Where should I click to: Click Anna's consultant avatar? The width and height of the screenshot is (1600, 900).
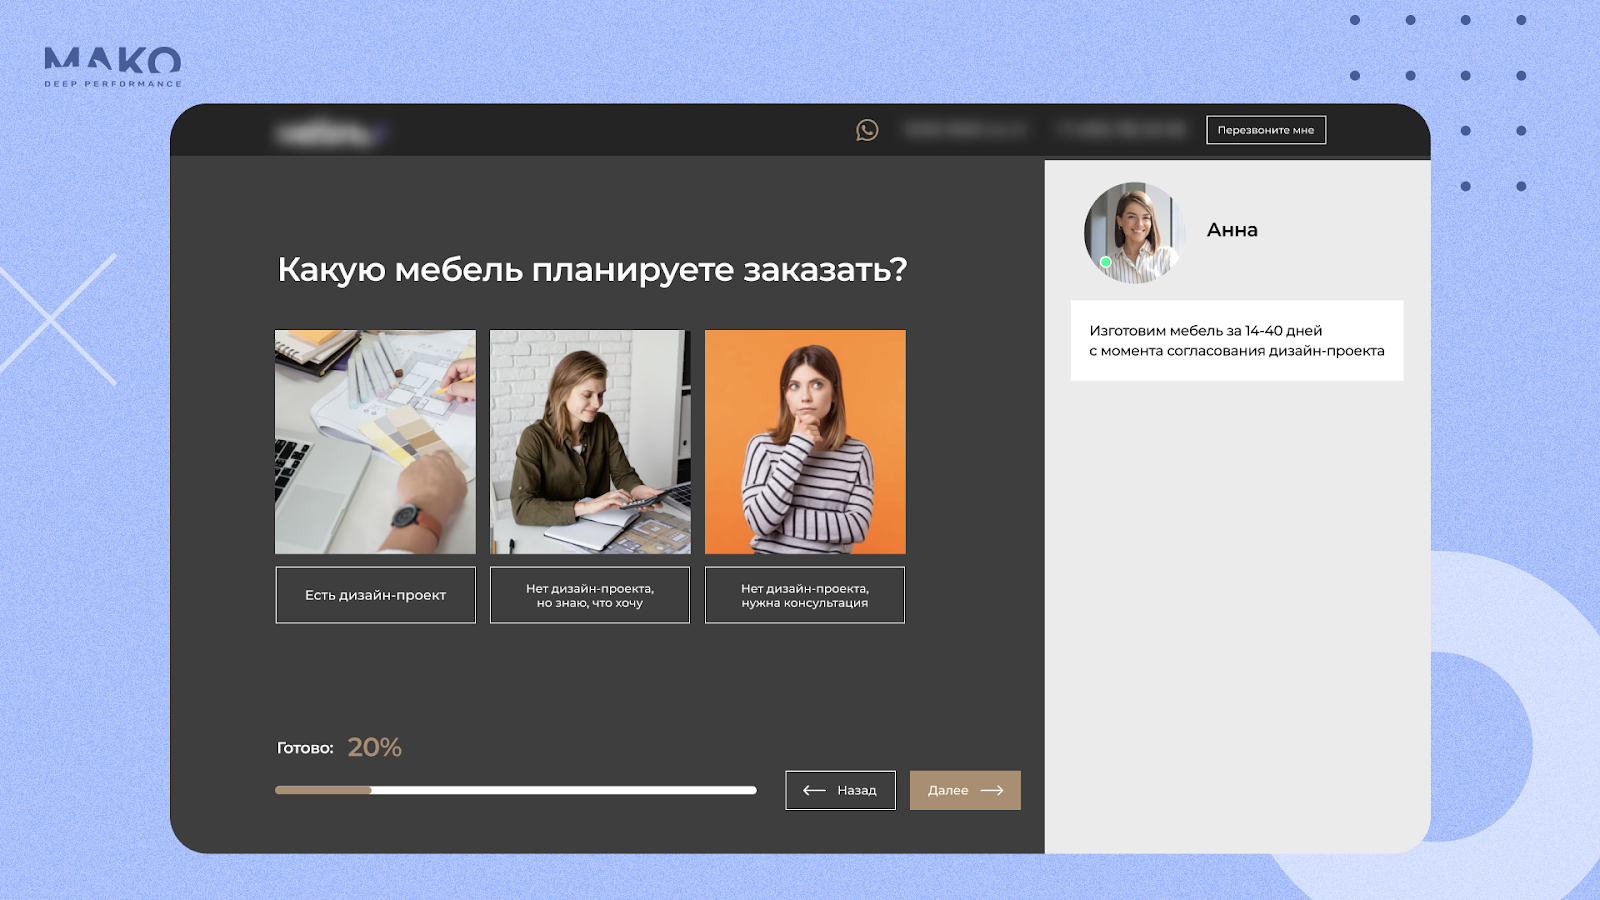[x=1134, y=232]
